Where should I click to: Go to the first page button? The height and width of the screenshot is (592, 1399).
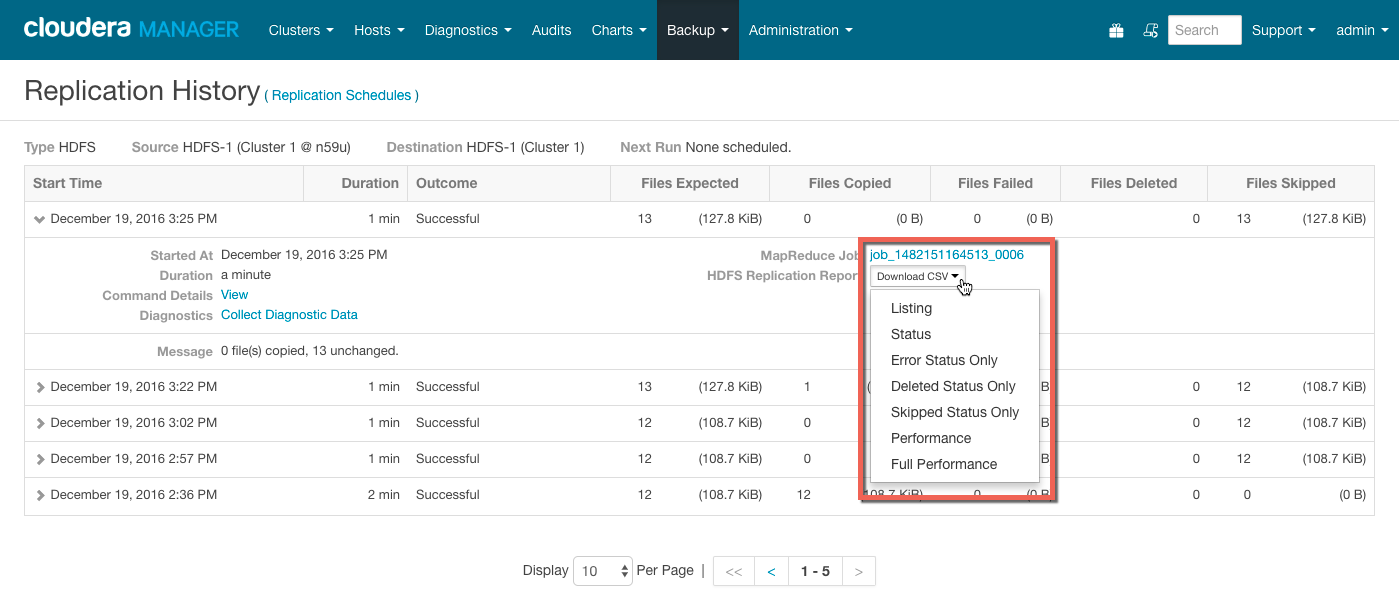click(734, 571)
